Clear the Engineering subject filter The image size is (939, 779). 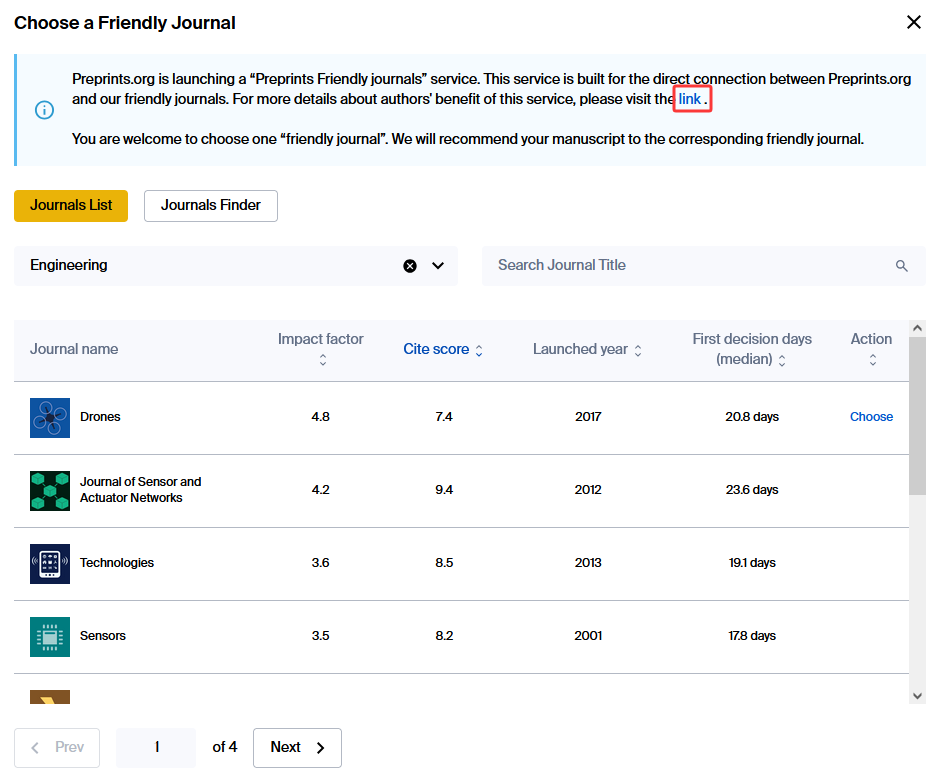pos(410,266)
